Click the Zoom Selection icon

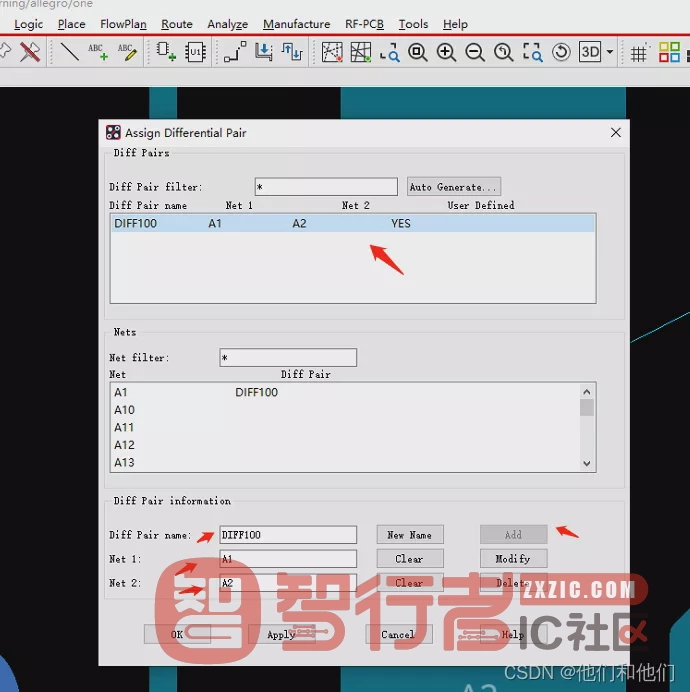click(x=532, y=52)
